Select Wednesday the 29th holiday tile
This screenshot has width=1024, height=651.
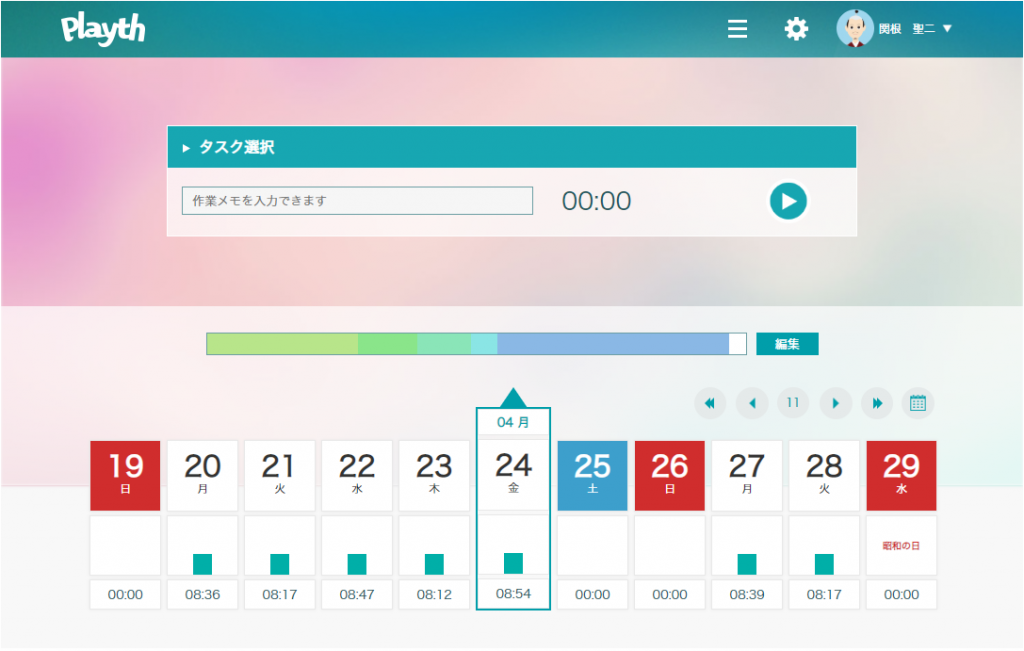(x=901, y=475)
